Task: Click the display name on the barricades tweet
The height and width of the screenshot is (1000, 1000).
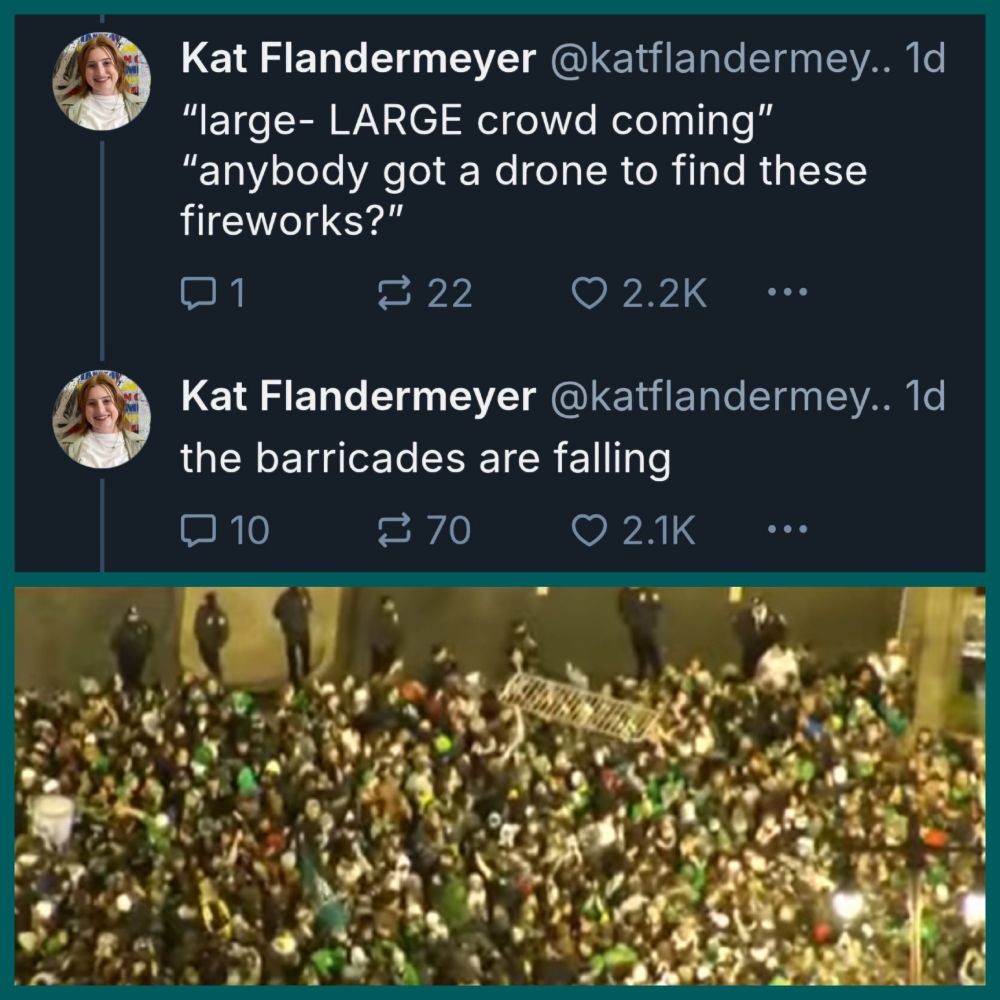Action: coord(358,397)
